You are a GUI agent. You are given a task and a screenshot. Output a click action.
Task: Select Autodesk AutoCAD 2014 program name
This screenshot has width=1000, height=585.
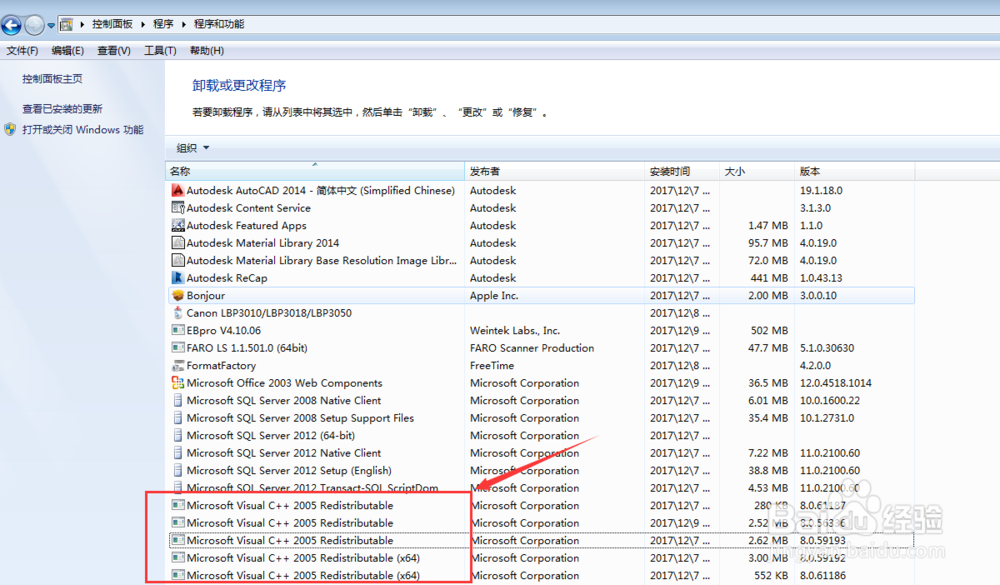[321, 190]
